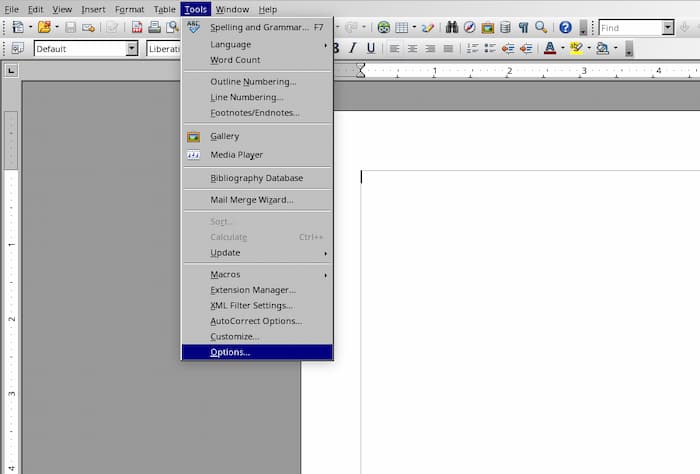Screen dimensions: 700x474
Task: Toggle Underline formatting
Action: tap(371, 48)
